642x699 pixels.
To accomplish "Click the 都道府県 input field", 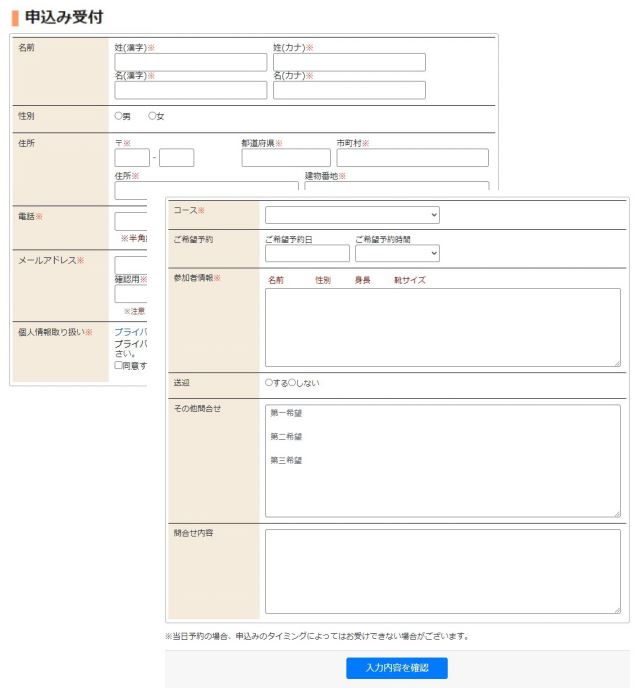I will (286, 158).
